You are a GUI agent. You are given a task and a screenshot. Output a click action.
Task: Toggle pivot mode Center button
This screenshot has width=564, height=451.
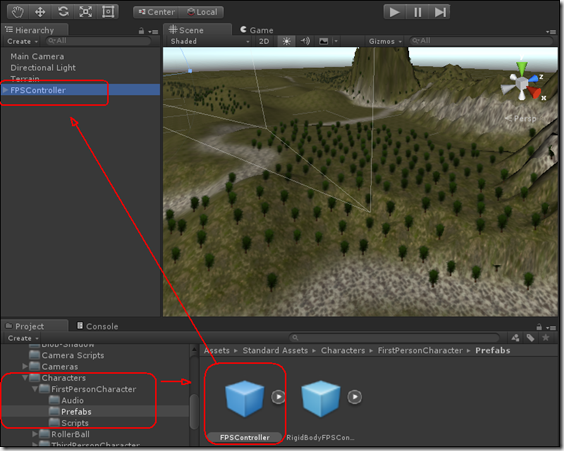pos(156,12)
